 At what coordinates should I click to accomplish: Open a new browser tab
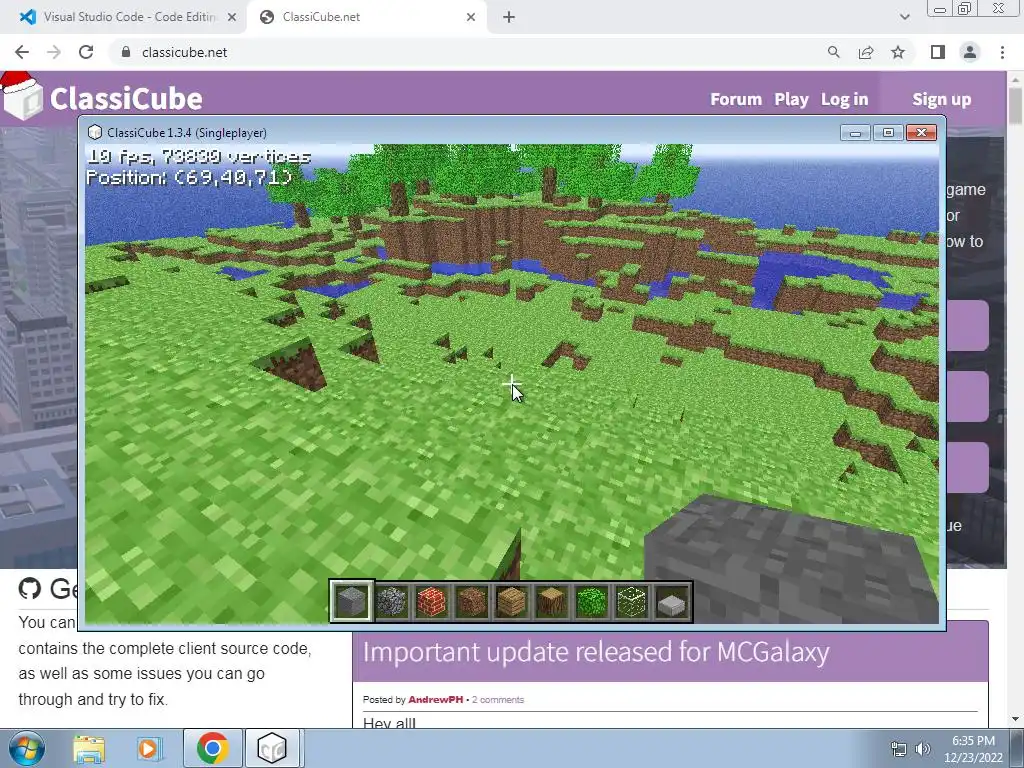(x=509, y=17)
